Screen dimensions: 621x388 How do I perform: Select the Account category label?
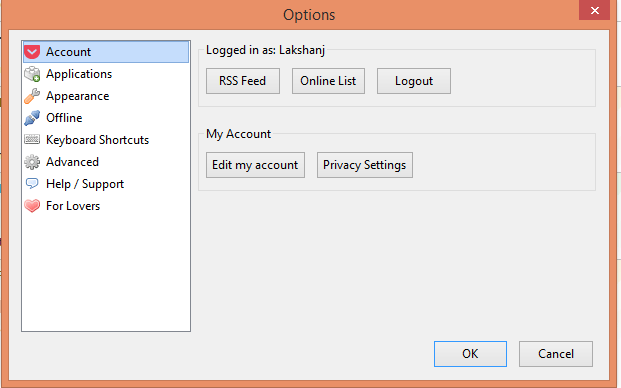click(68, 52)
